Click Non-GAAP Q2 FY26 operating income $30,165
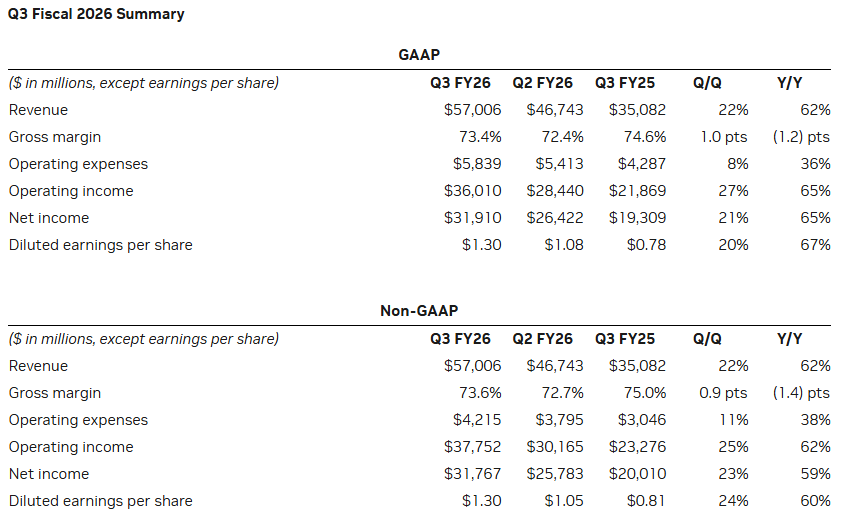This screenshot has width=858, height=514. click(555, 447)
